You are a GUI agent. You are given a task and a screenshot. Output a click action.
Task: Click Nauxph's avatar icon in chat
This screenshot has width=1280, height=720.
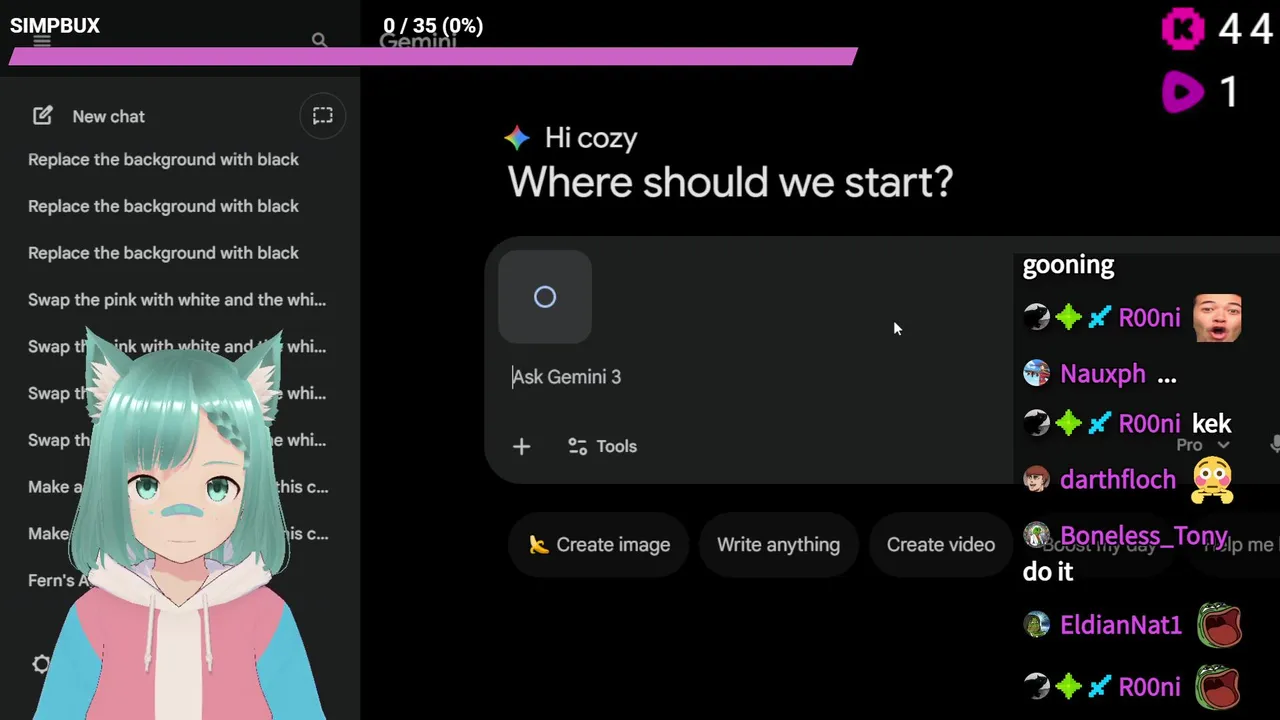tap(1037, 374)
